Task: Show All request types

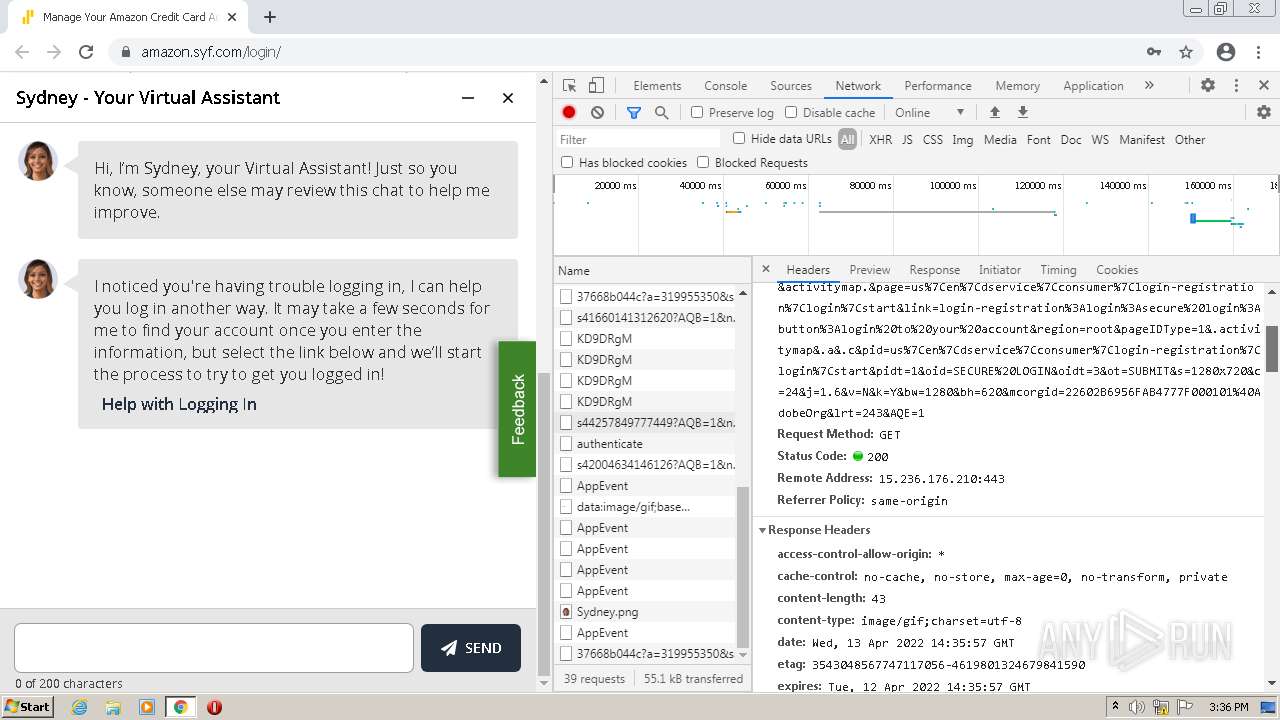Action: [847, 140]
